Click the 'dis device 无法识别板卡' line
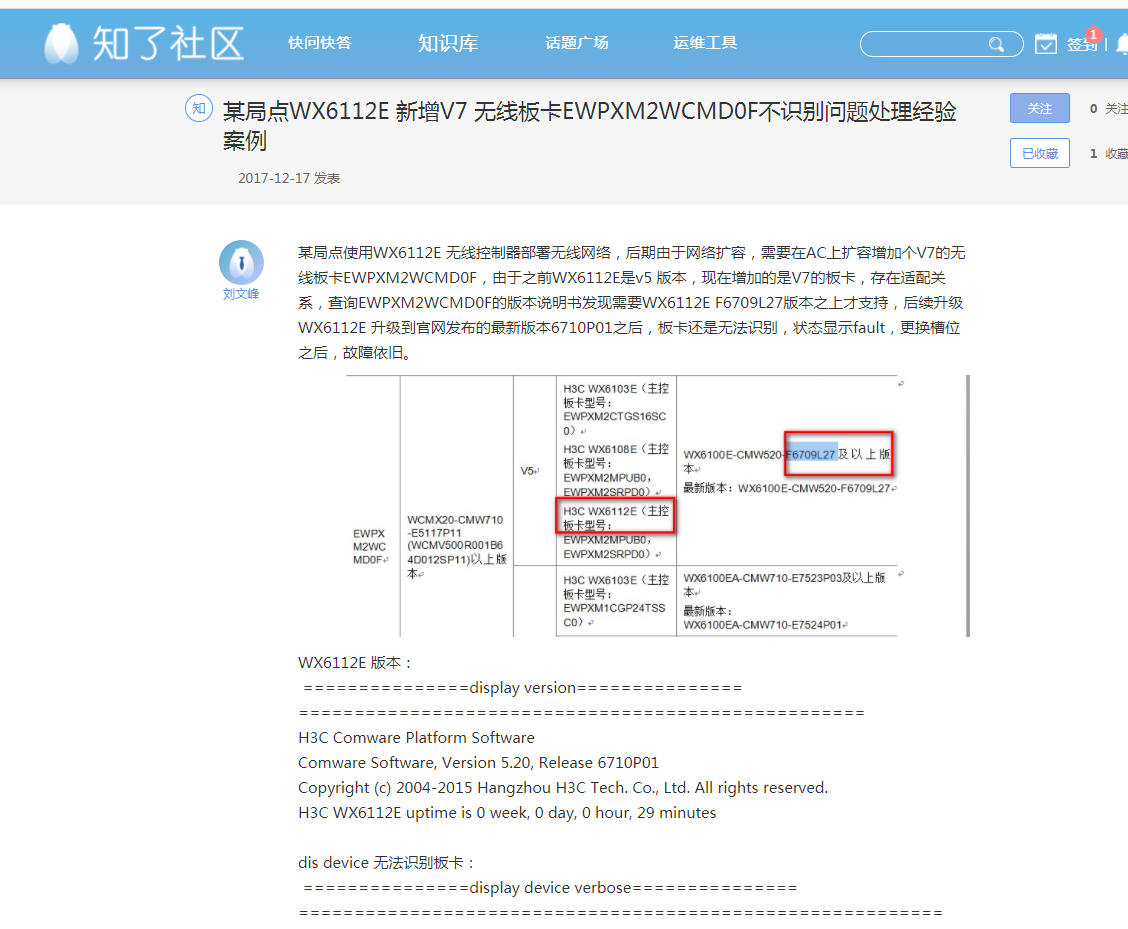Screen dimensions: 1128x929 pyautogui.click(x=387, y=863)
